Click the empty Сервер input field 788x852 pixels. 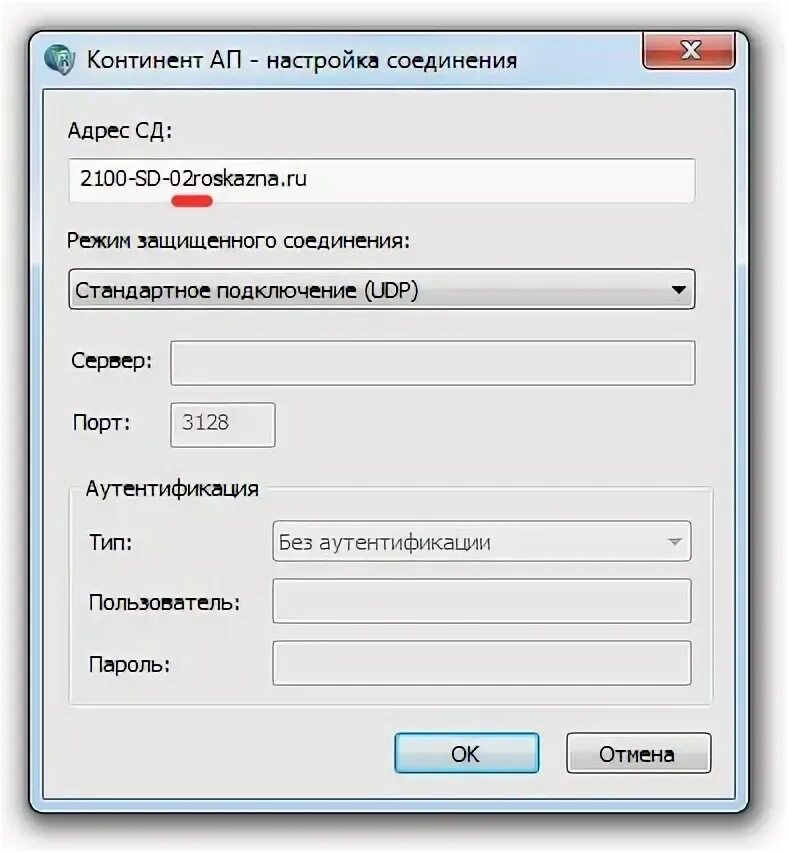(x=433, y=363)
